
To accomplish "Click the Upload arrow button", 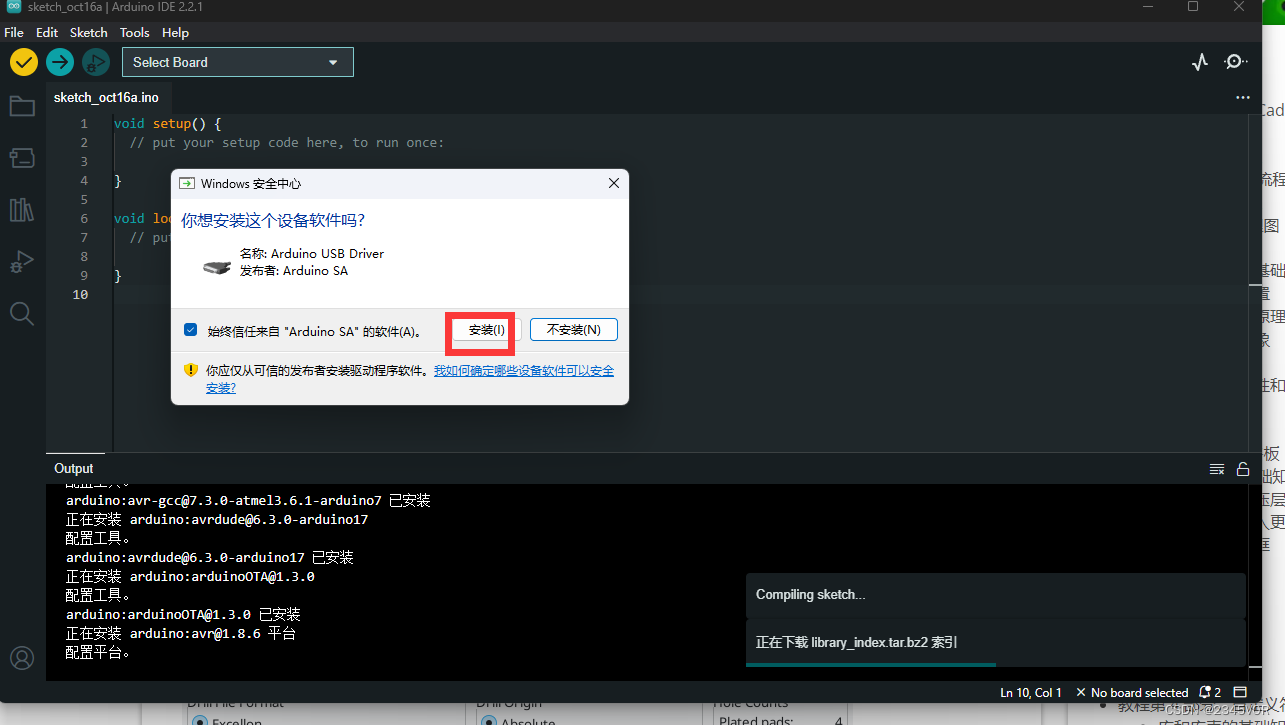I will coord(60,62).
